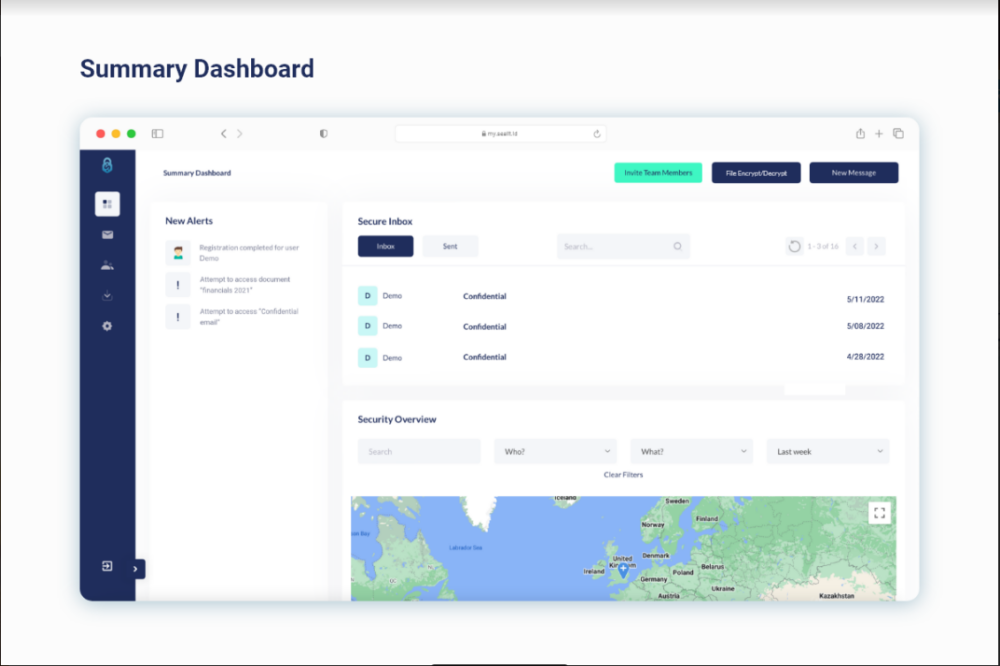Expand the Last week date dropdown
The height and width of the screenshot is (666, 1000).
pos(827,452)
